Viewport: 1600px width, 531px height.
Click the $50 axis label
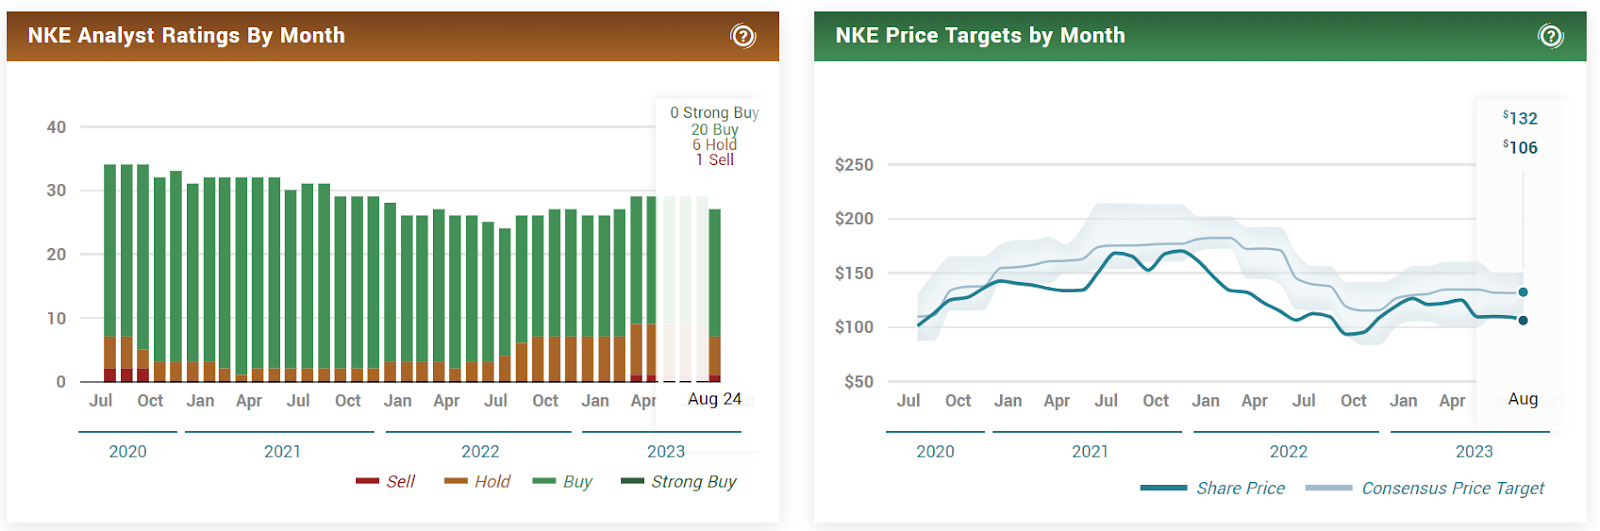[x=859, y=382]
